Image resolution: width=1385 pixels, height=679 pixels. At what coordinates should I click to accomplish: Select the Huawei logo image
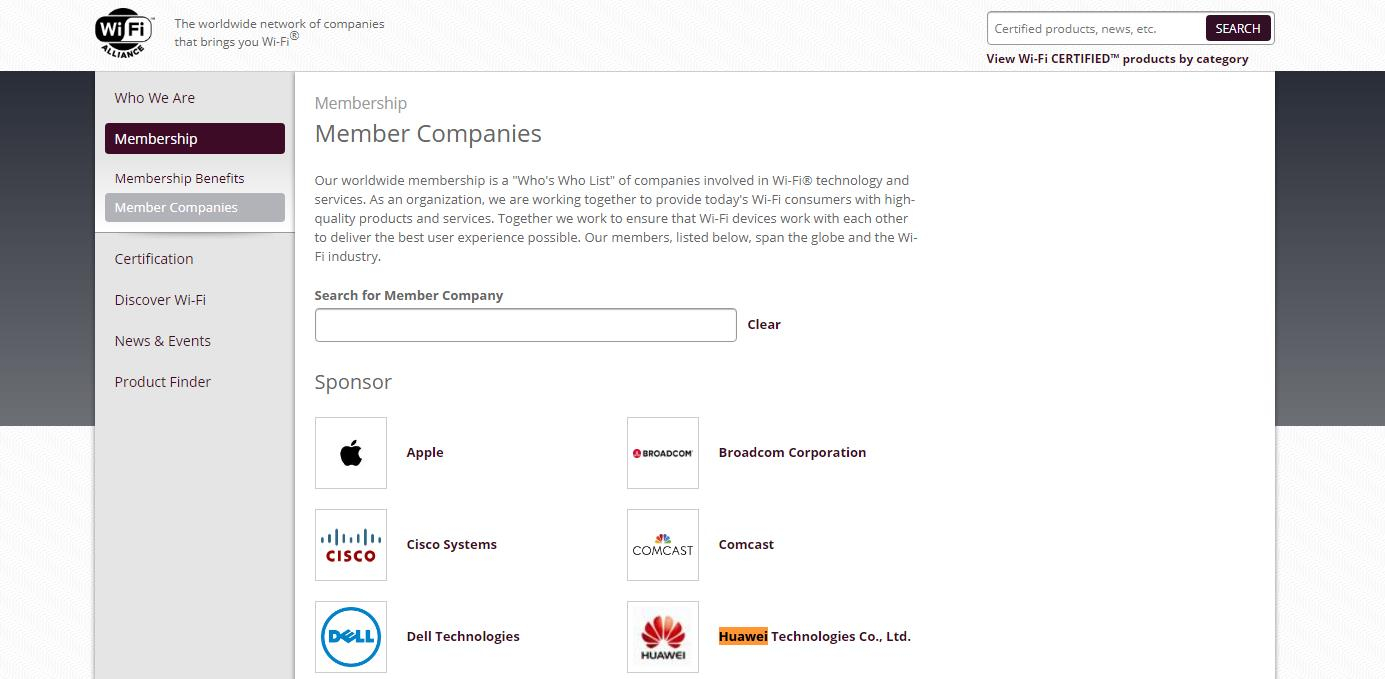pyautogui.click(x=663, y=637)
